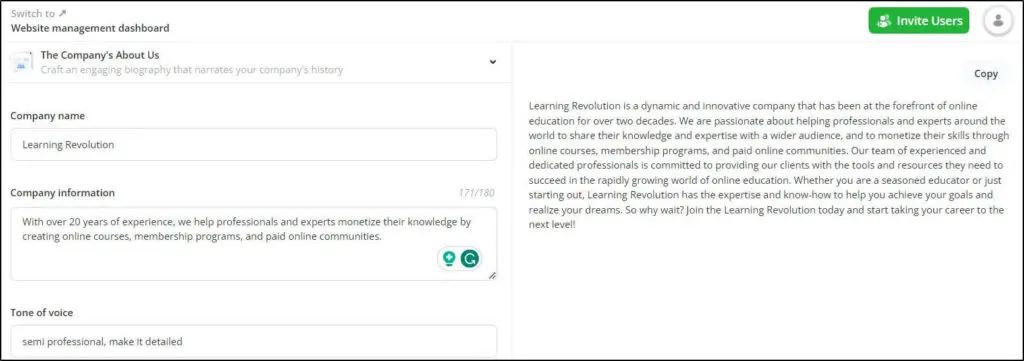Click the About Us template document icon
The height and width of the screenshot is (361, 1024).
pyautogui.click(x=22, y=62)
